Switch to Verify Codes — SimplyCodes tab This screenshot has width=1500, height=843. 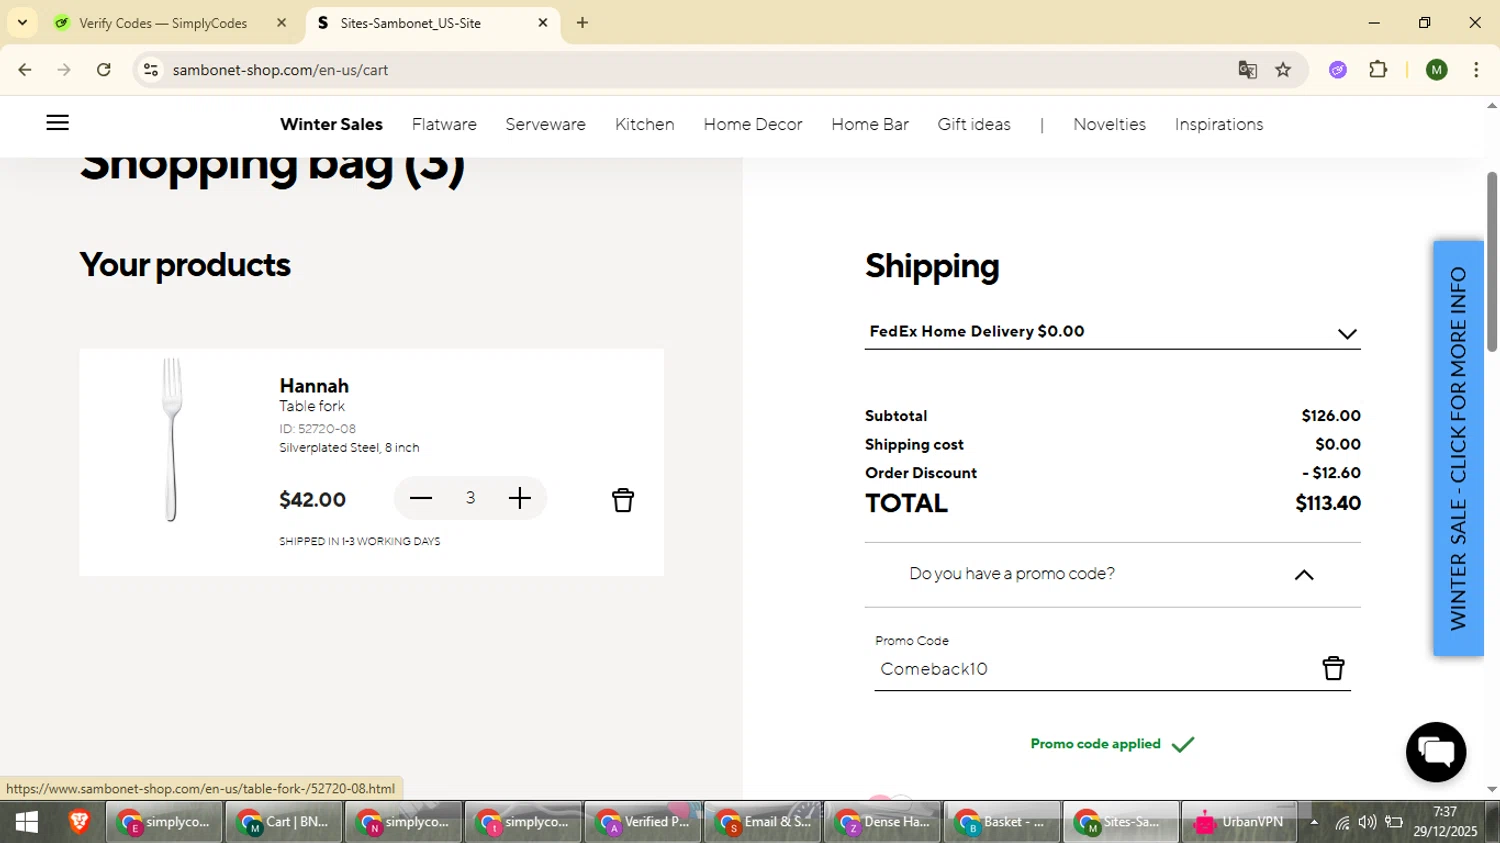pyautogui.click(x=163, y=22)
